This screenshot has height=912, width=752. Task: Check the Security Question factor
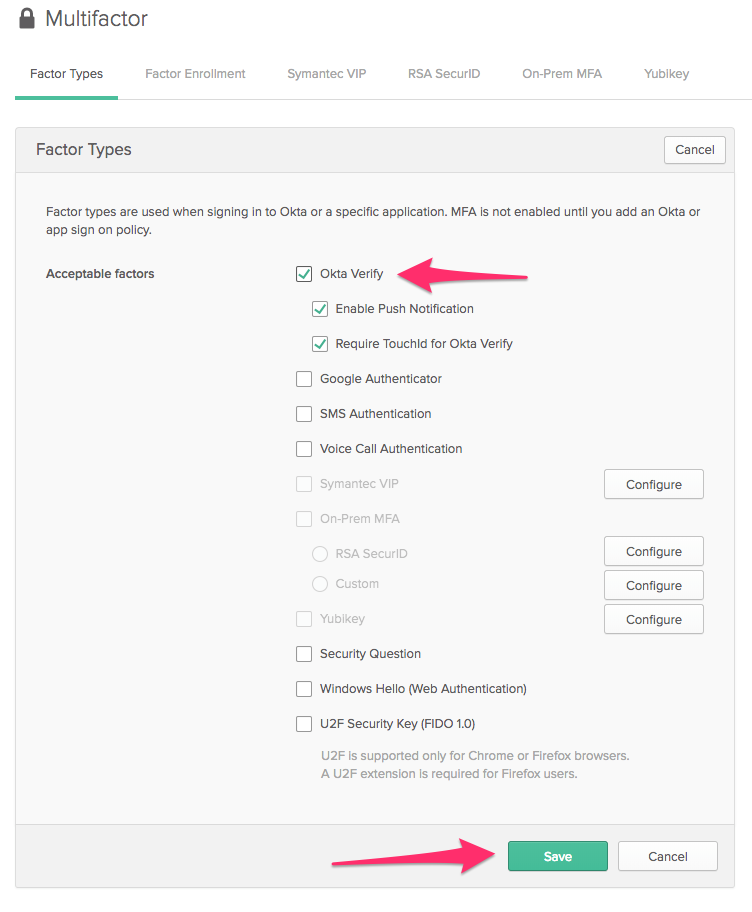tap(304, 654)
